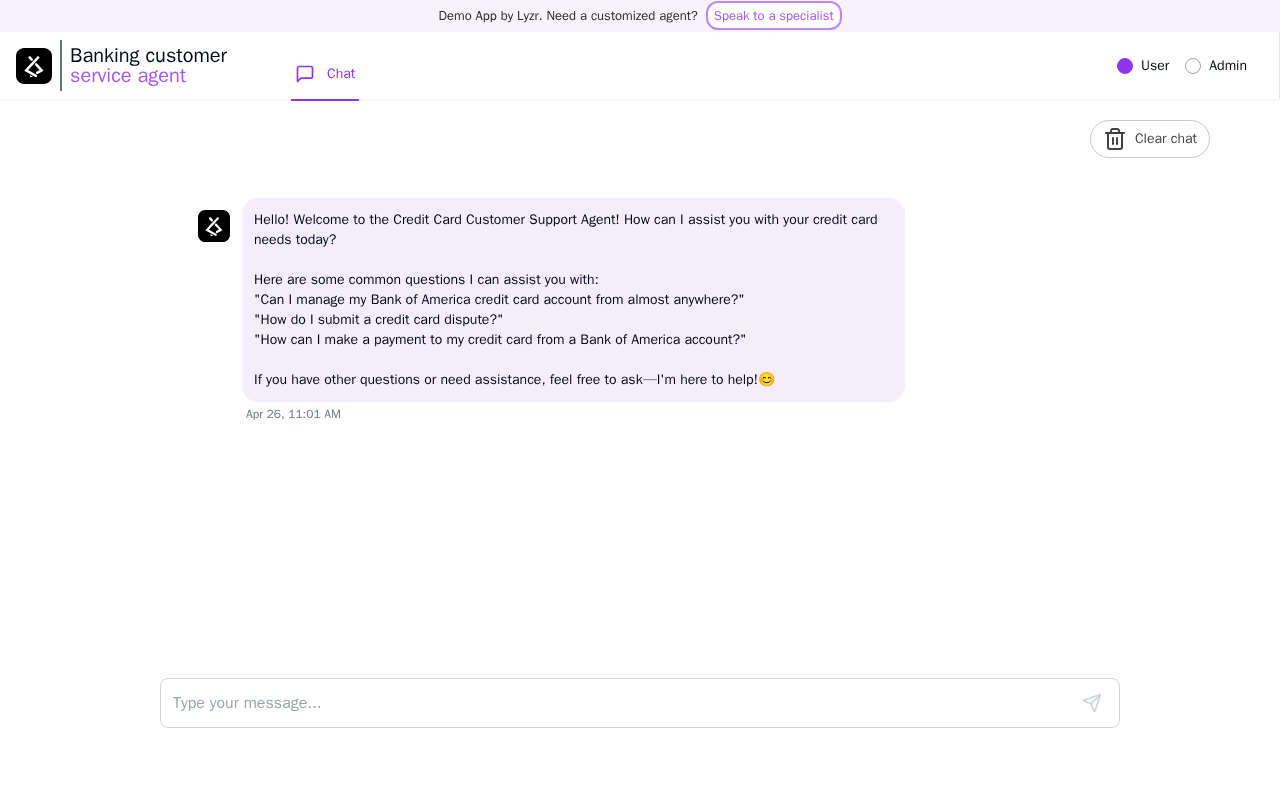Click the Banking customer title text

coord(148,56)
